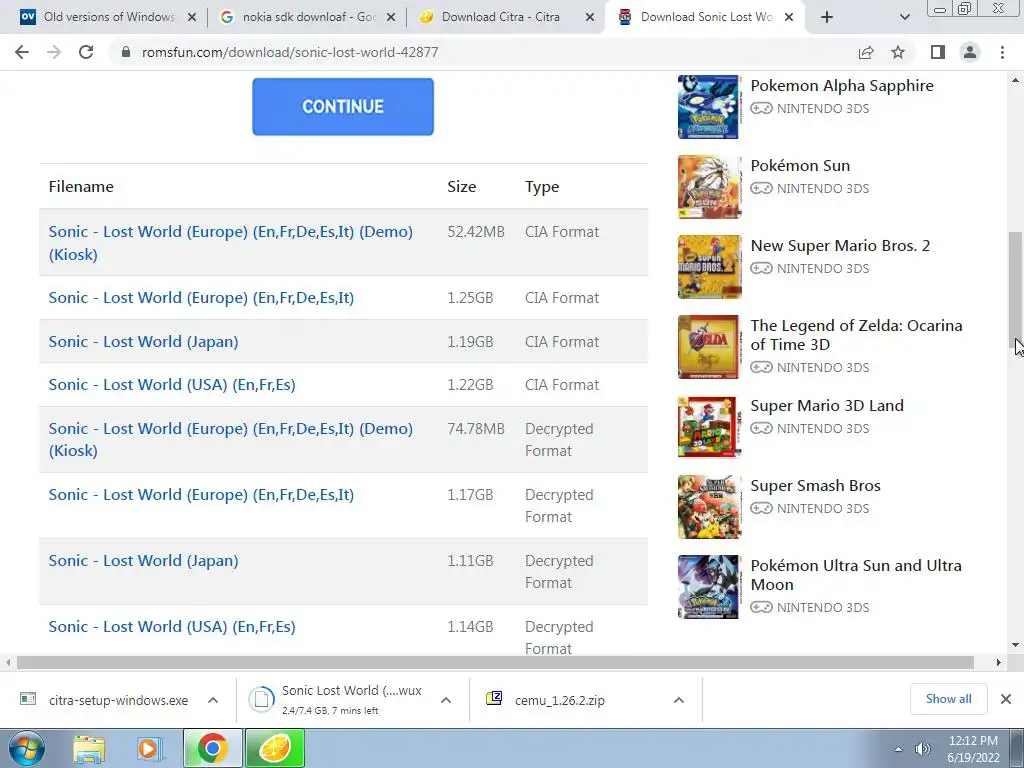Open Windows Explorer from the taskbar
Screen dimensions: 1024x768
(89, 748)
